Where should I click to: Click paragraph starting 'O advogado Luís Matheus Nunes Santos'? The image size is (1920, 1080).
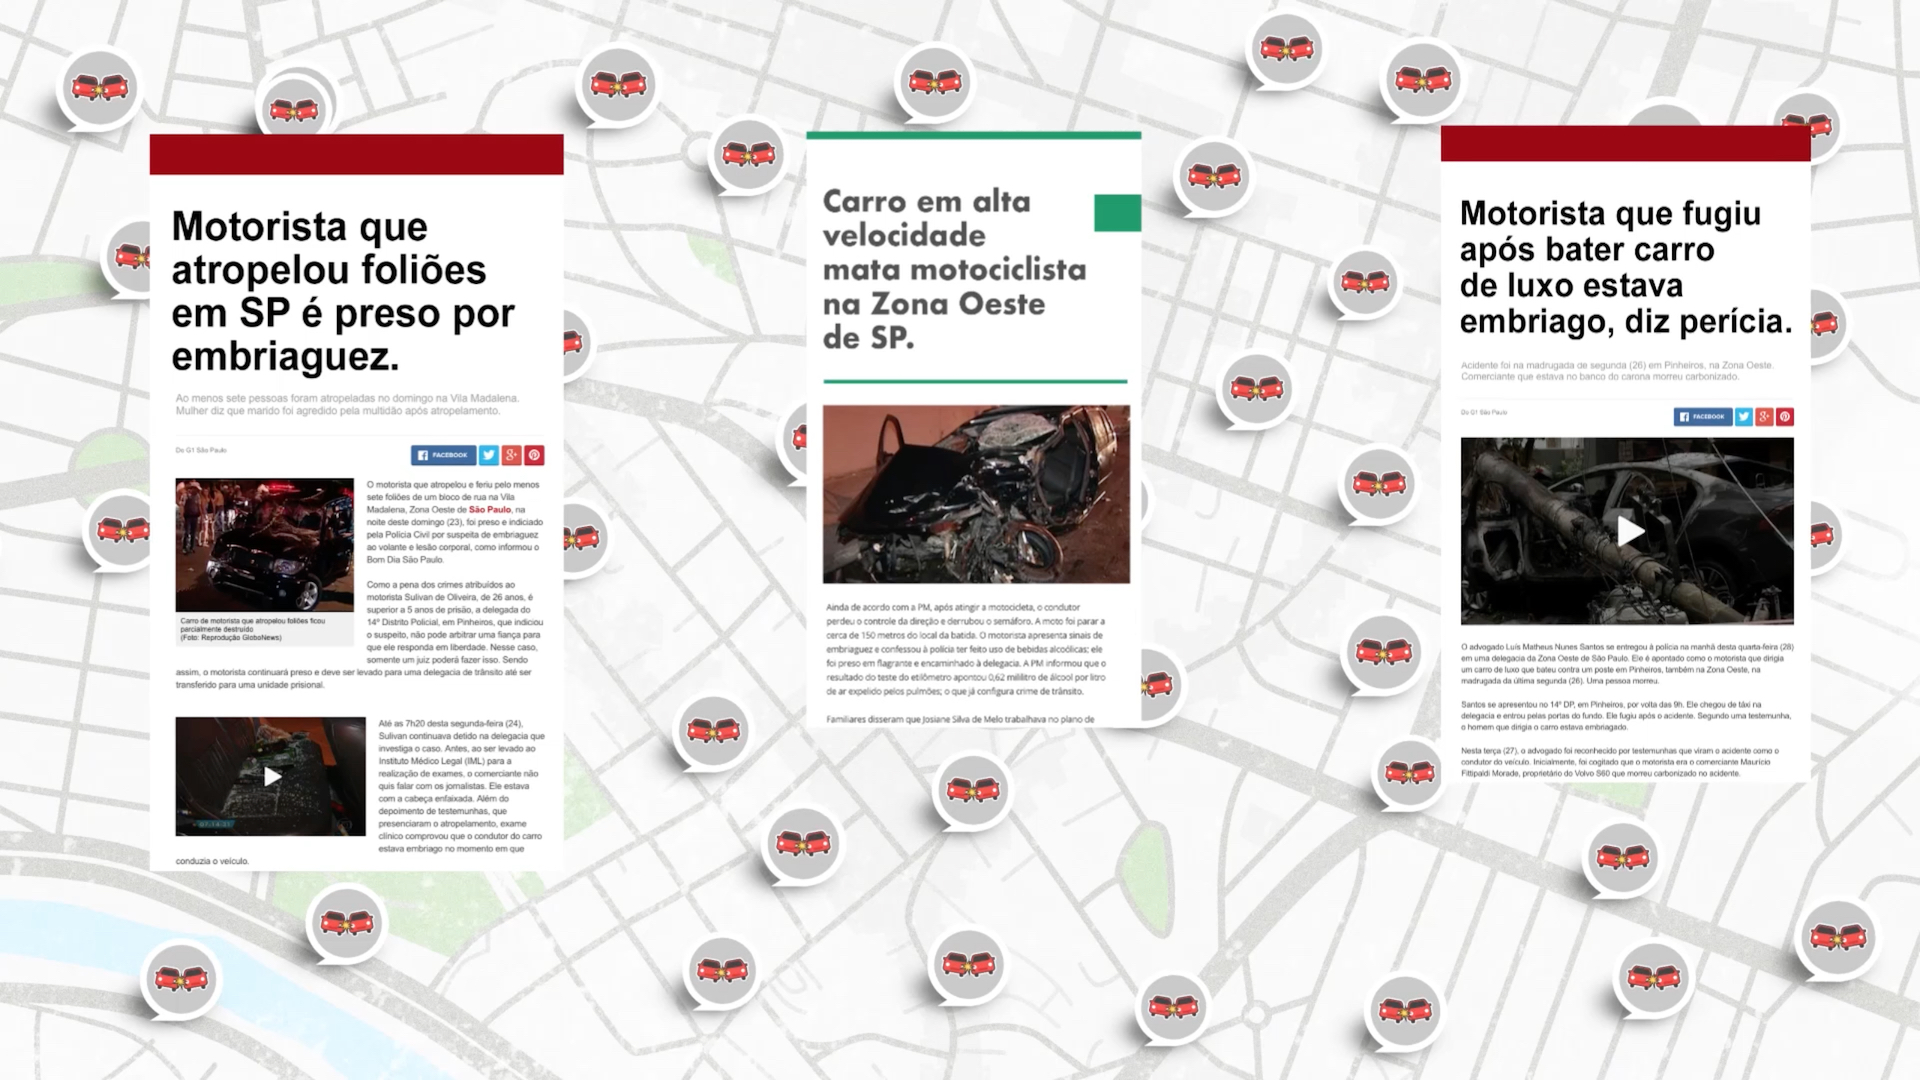click(1627, 664)
